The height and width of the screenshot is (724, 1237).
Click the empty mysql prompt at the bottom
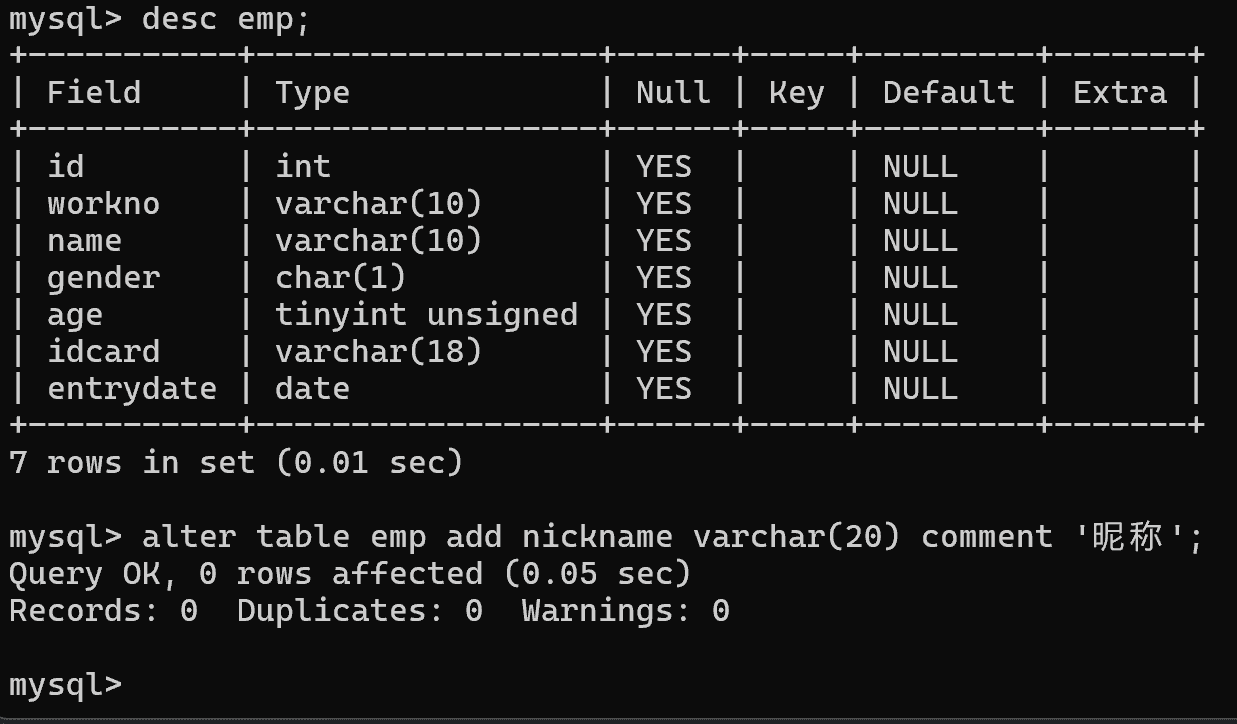[x=65, y=685]
